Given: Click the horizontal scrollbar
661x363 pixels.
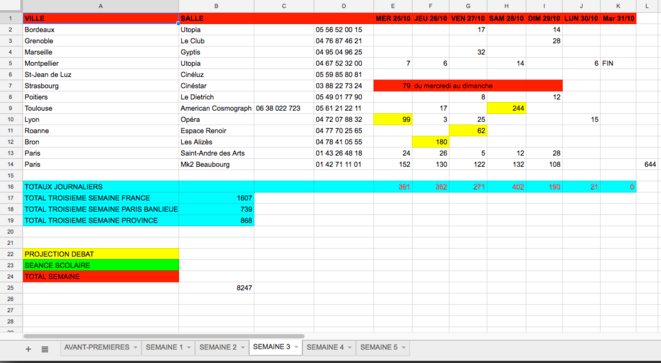Looking at the screenshot, I should pos(164,336).
